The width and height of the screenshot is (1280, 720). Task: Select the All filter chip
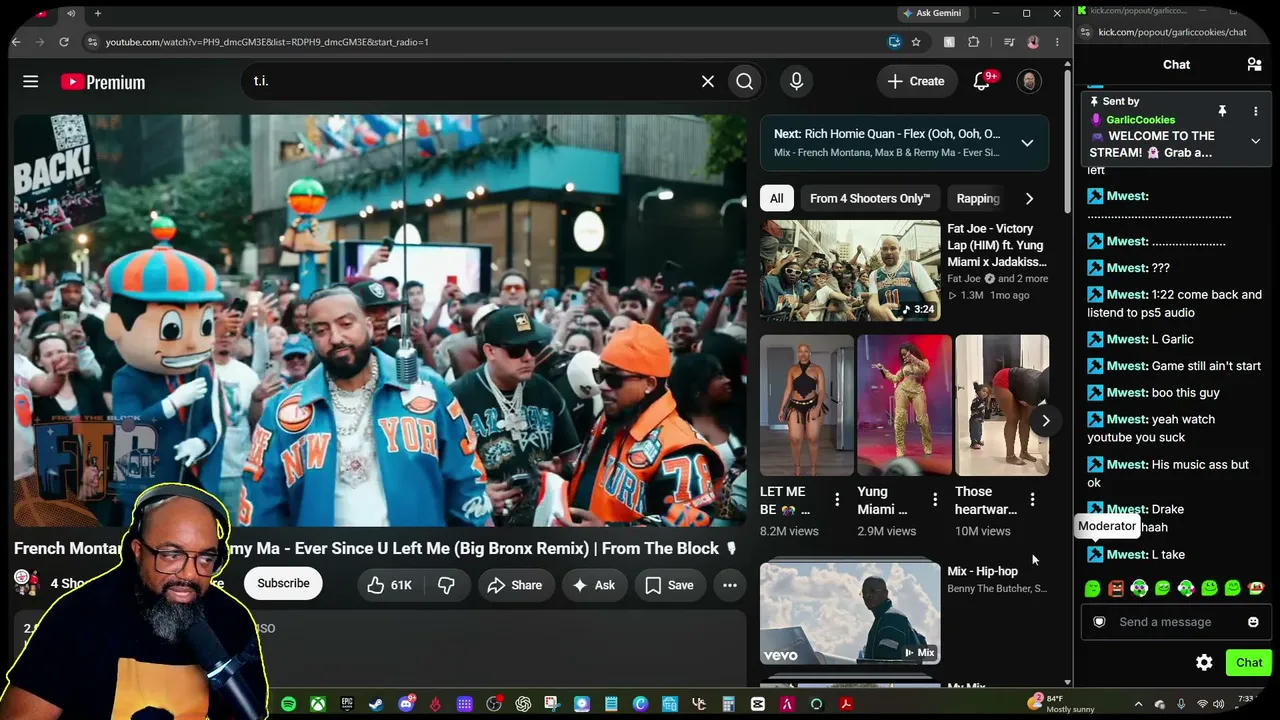pos(776,198)
